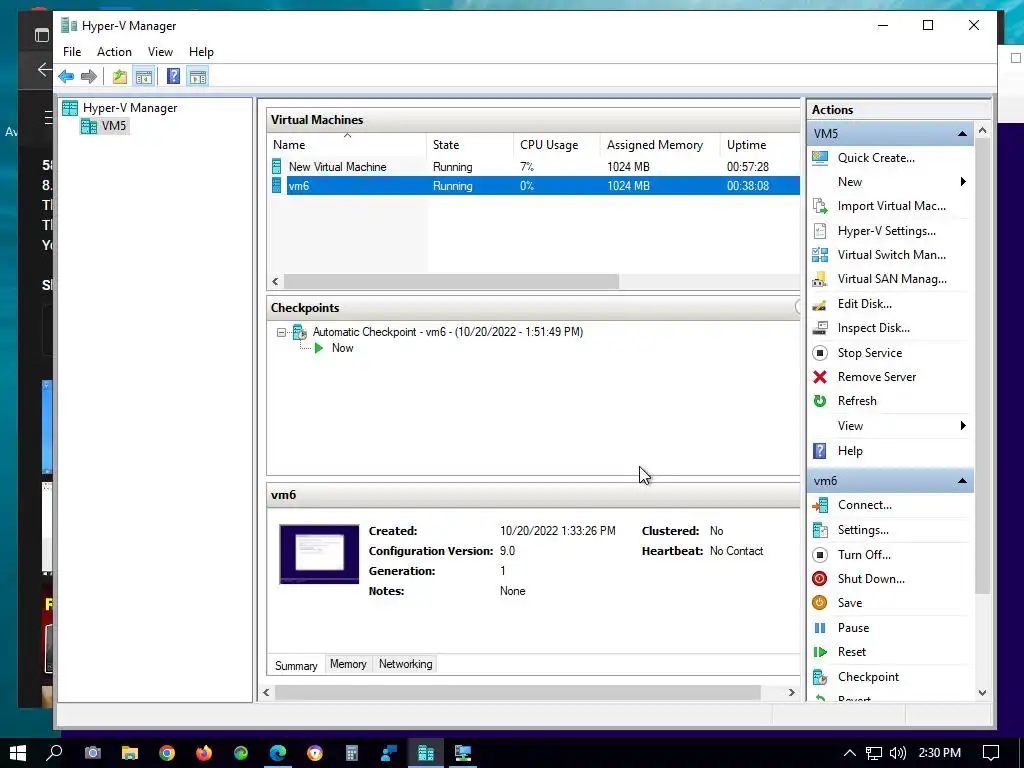Screen dimensions: 1024x768
Task: Click the Turn Off icon for vm6
Action: point(820,555)
